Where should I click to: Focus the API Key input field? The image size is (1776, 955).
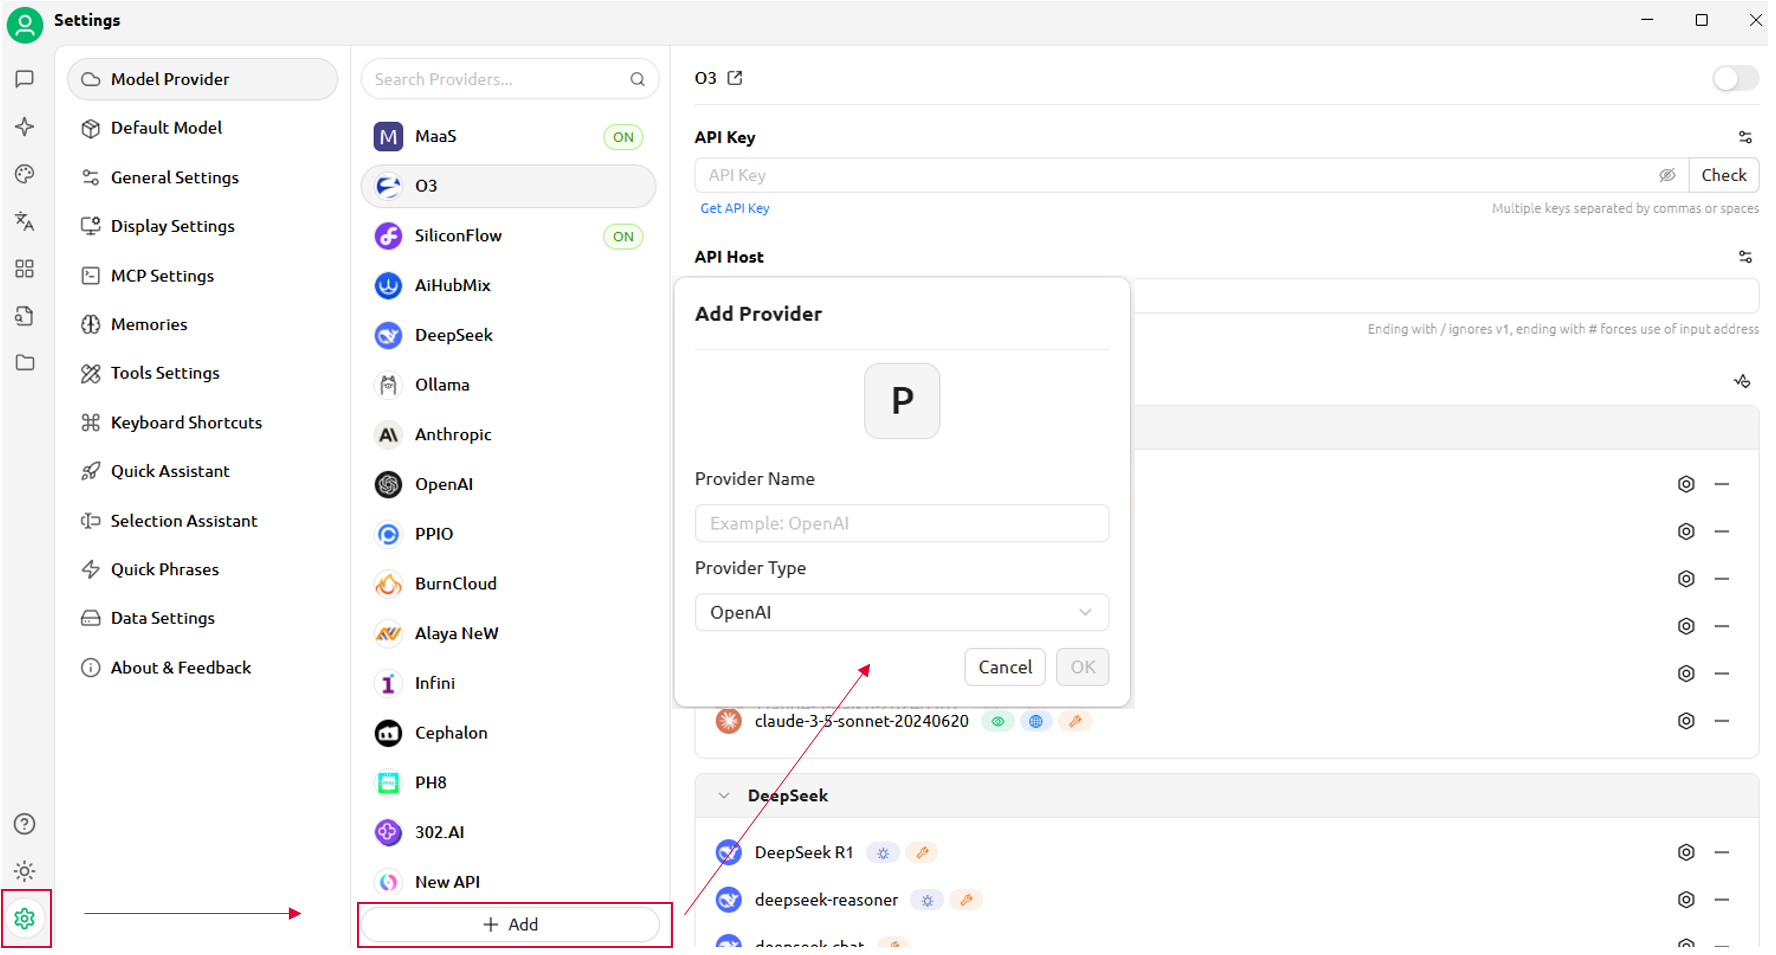click(x=1192, y=175)
